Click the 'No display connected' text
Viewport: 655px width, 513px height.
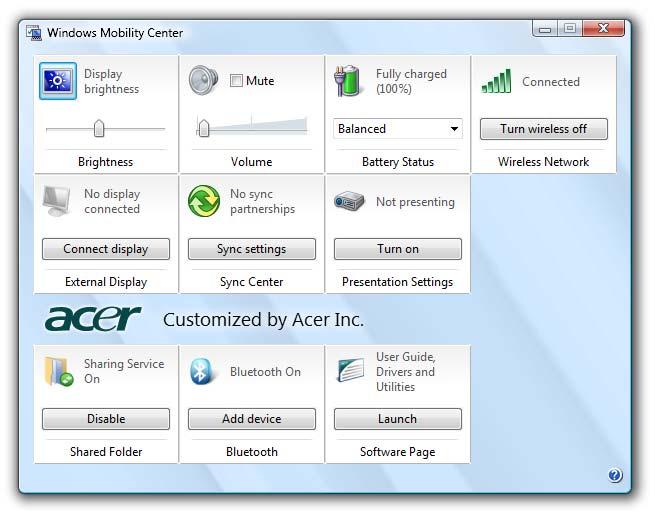click(x=112, y=201)
